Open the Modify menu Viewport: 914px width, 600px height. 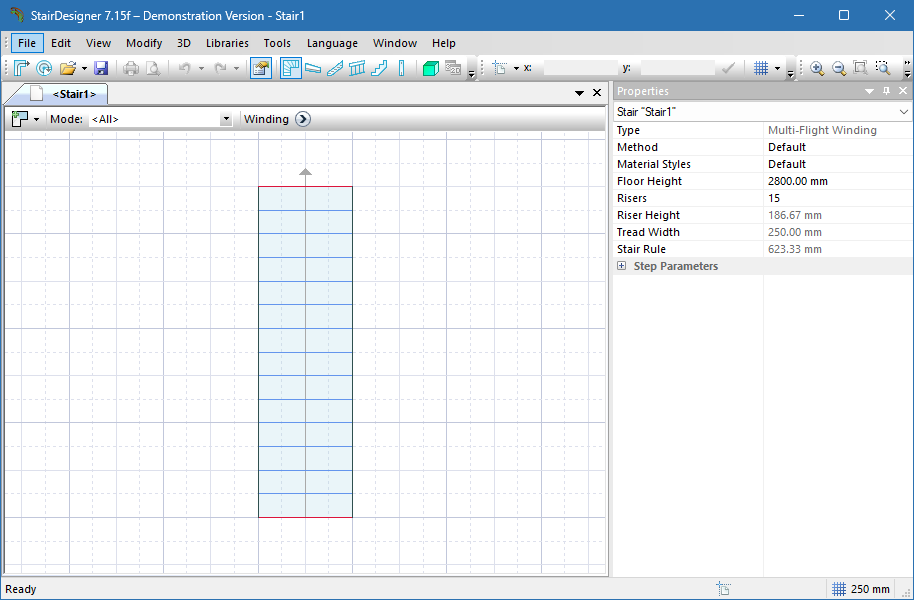tap(144, 43)
